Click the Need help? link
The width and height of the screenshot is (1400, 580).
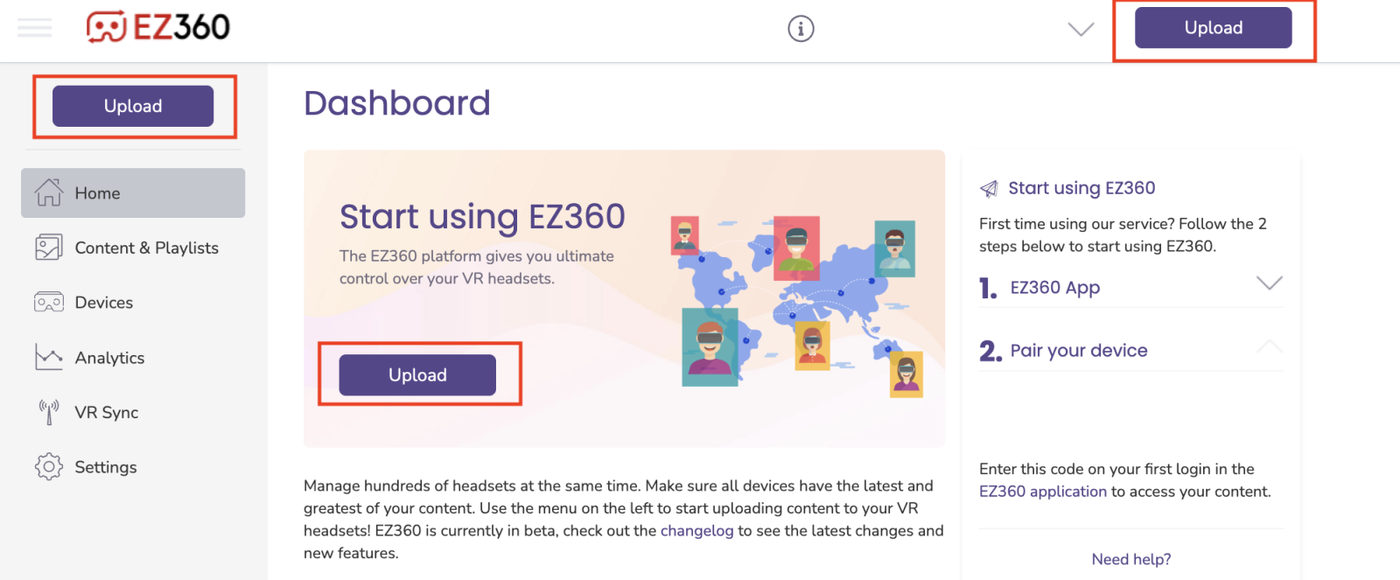coord(1131,559)
